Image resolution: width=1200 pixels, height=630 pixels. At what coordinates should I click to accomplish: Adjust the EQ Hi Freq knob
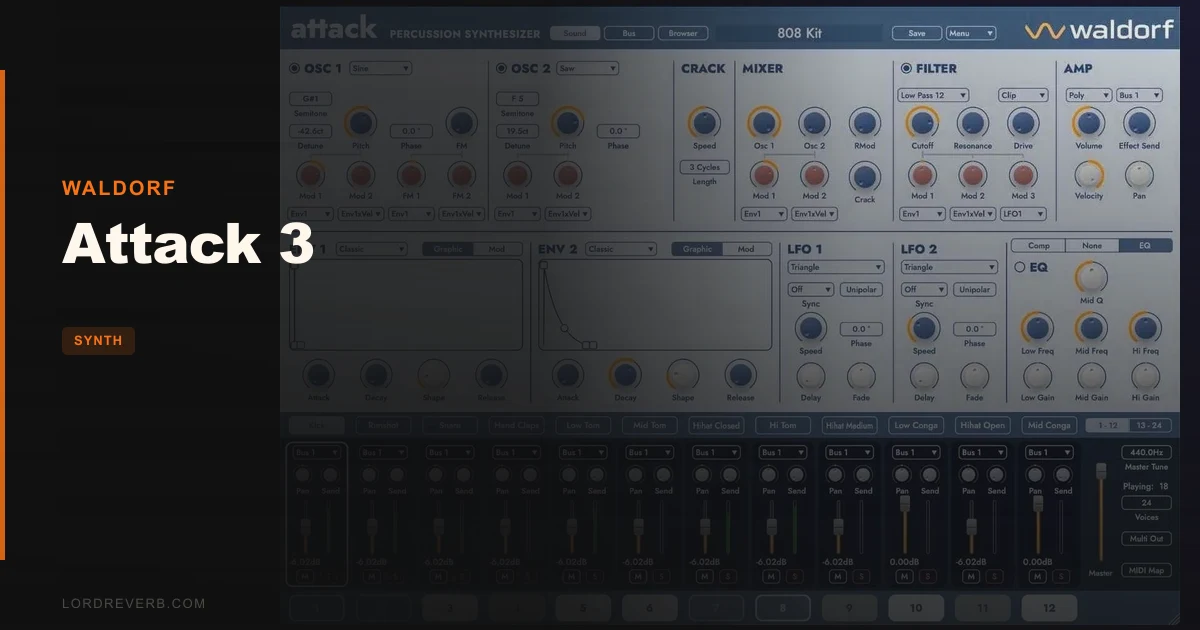pyautogui.click(x=1145, y=328)
